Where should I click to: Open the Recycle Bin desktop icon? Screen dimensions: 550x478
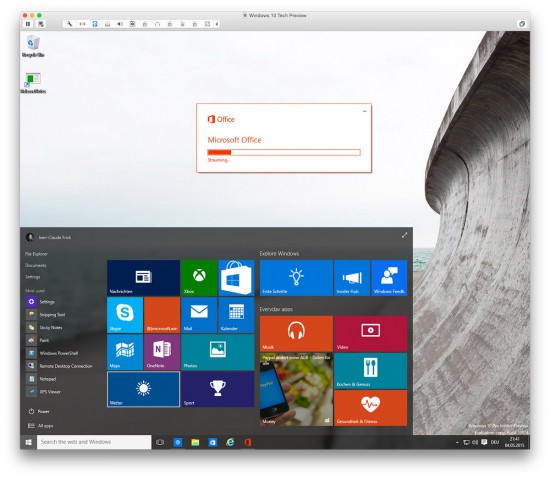33,46
